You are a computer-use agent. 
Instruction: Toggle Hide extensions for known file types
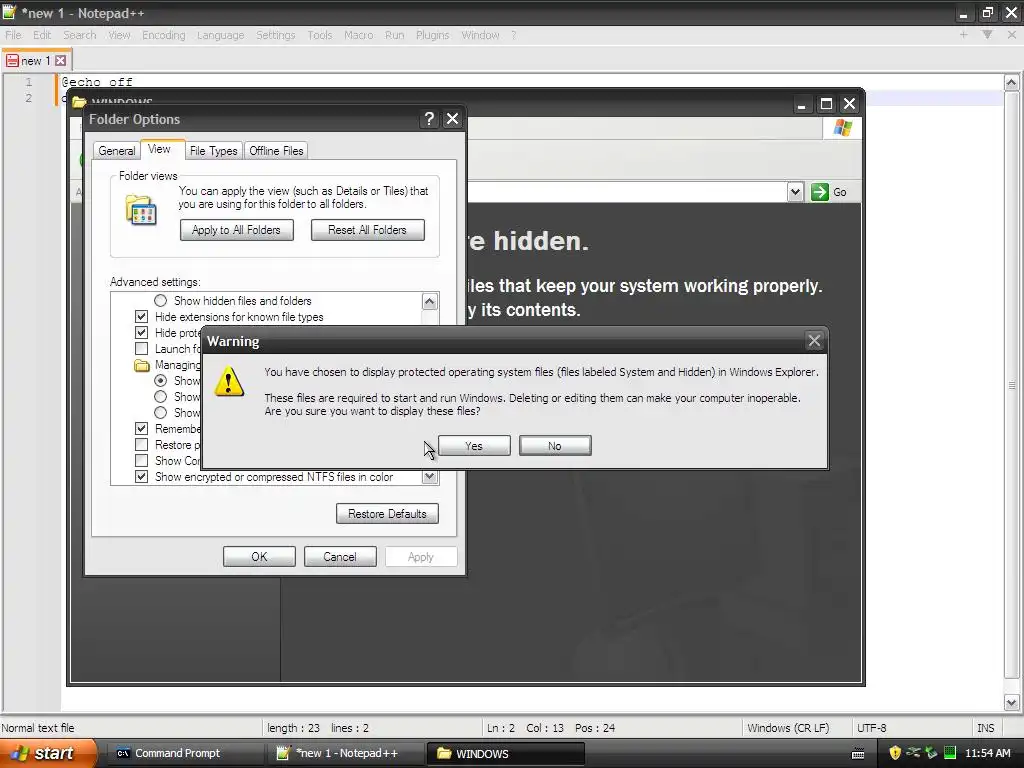(x=142, y=317)
